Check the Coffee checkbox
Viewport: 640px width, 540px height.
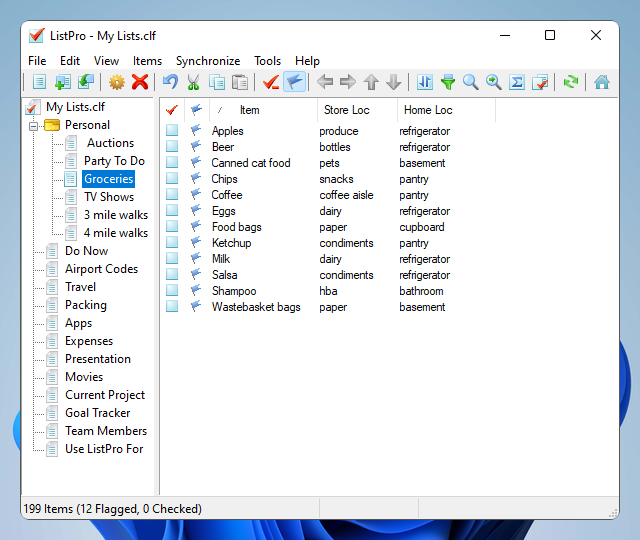coord(172,194)
